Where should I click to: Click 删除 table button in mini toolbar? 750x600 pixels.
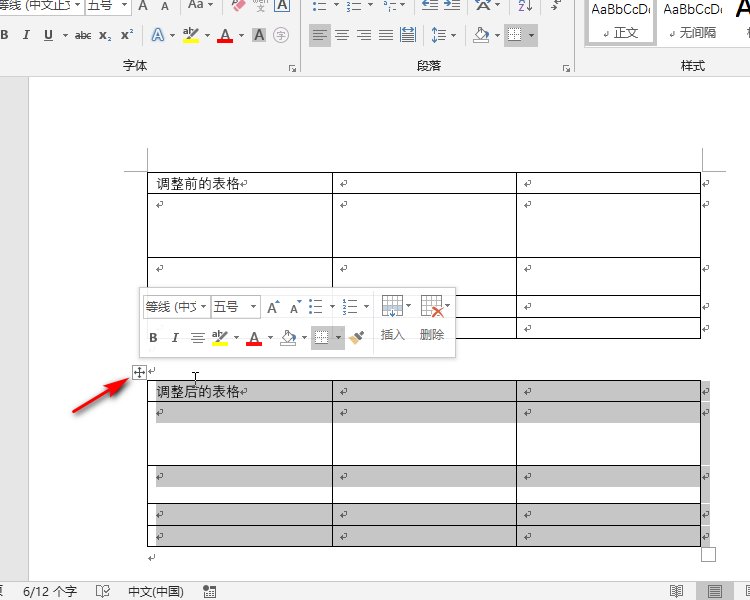point(432,318)
